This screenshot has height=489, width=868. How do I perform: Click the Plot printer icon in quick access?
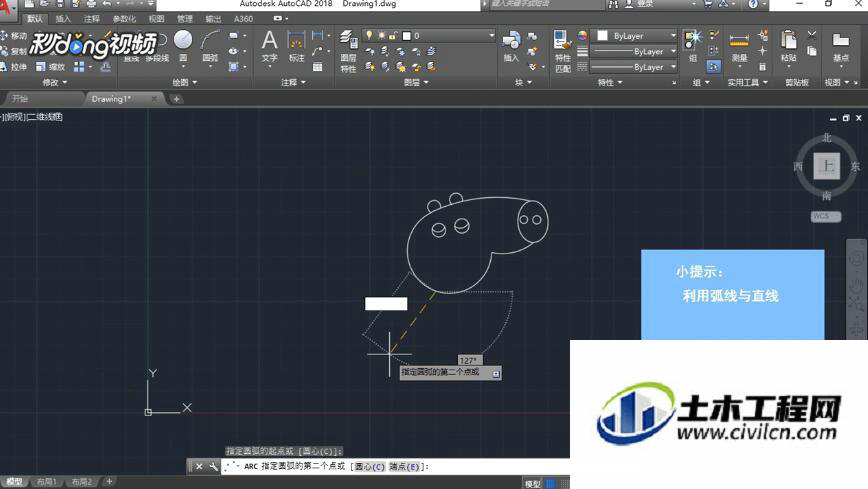(91, 4)
